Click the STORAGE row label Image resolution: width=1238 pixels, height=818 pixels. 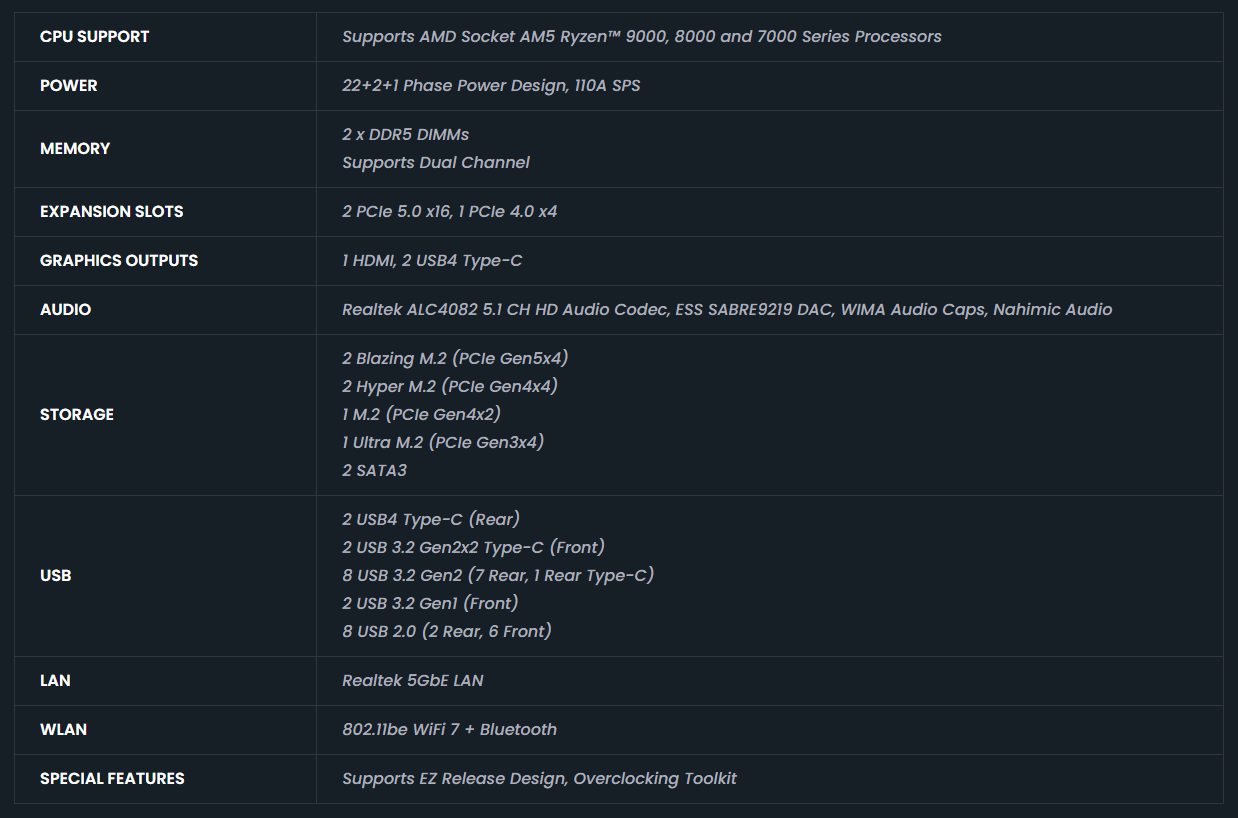tap(76, 415)
